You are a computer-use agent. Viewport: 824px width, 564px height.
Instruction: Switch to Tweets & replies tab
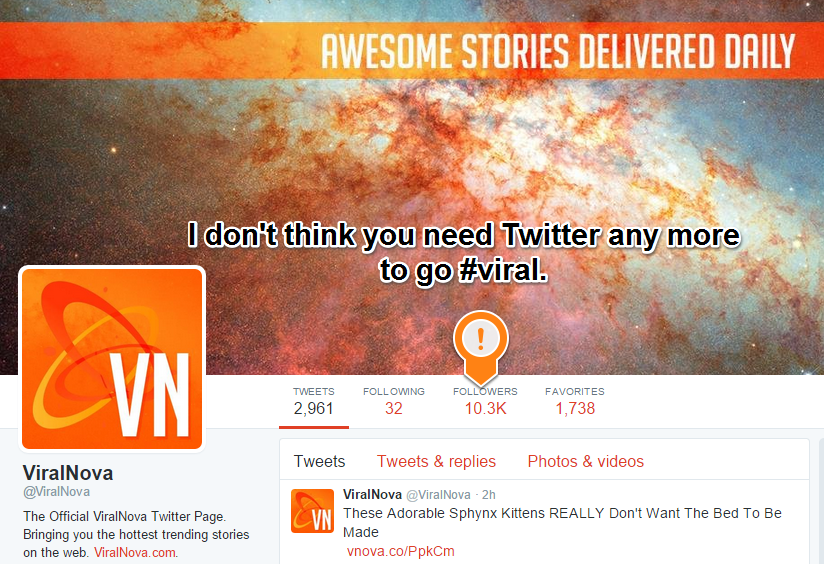436,461
